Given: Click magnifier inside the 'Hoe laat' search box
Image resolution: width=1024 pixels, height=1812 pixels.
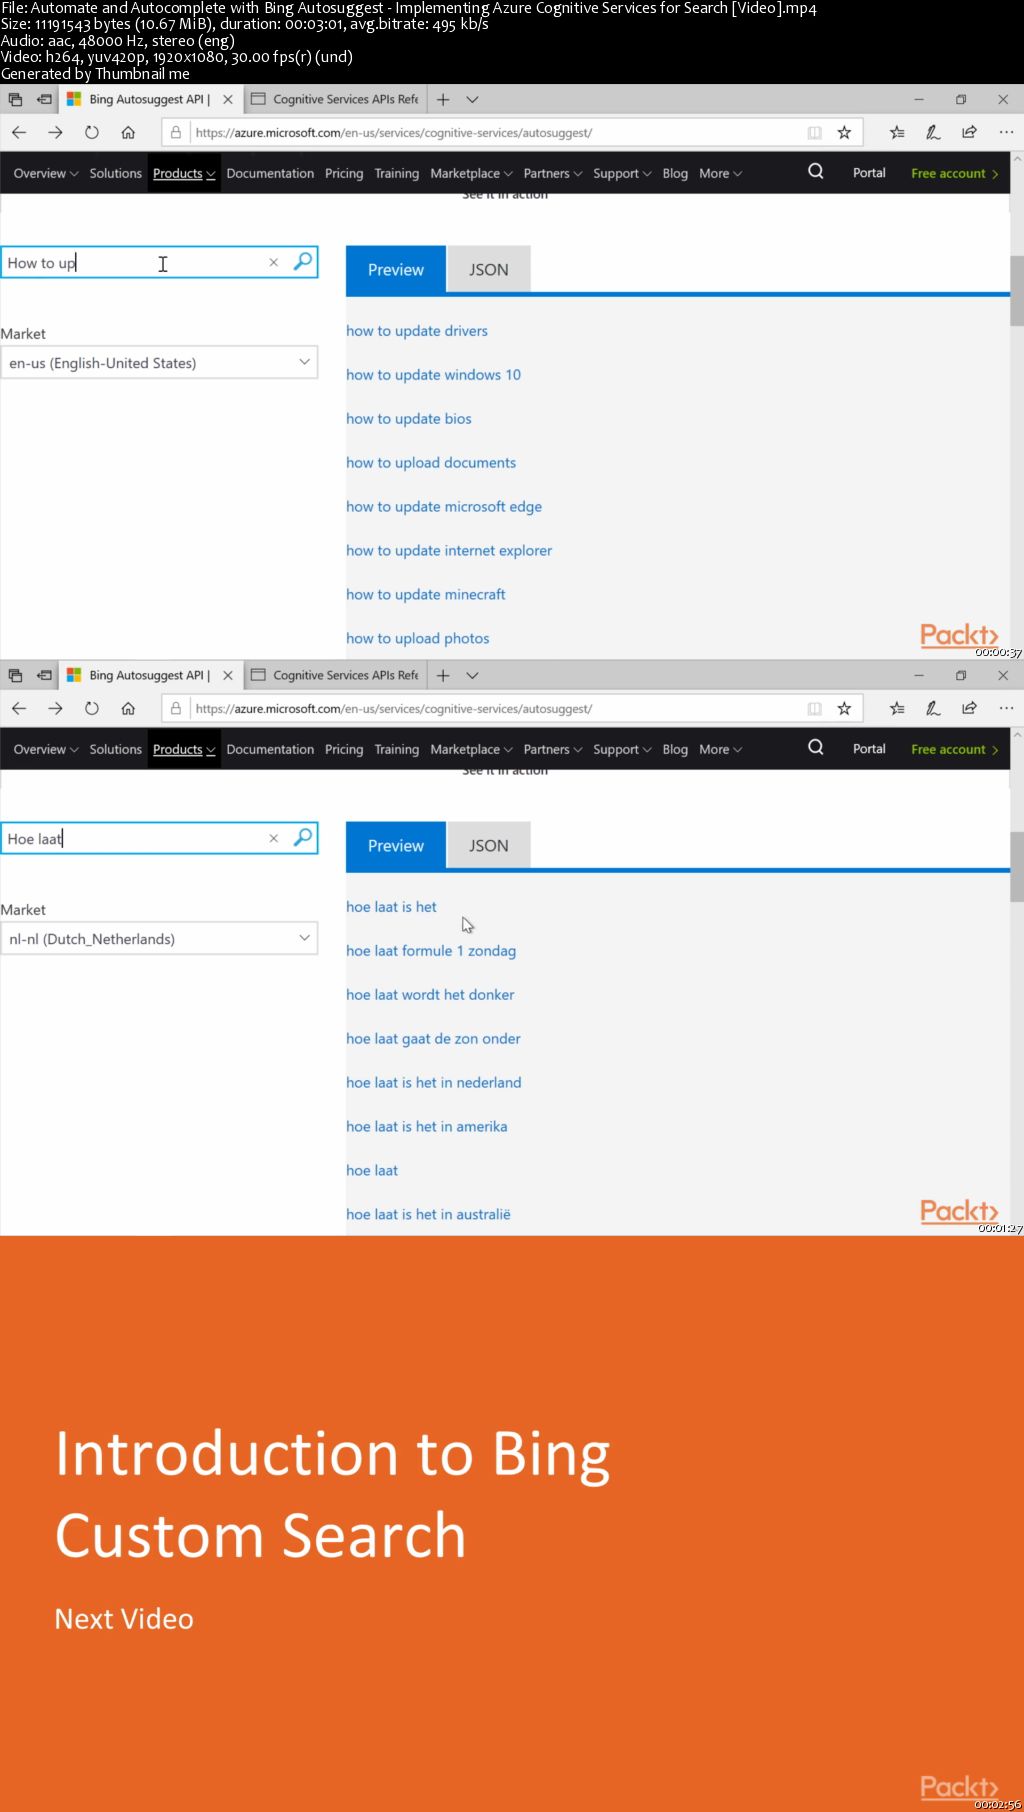Looking at the screenshot, I should click(303, 837).
